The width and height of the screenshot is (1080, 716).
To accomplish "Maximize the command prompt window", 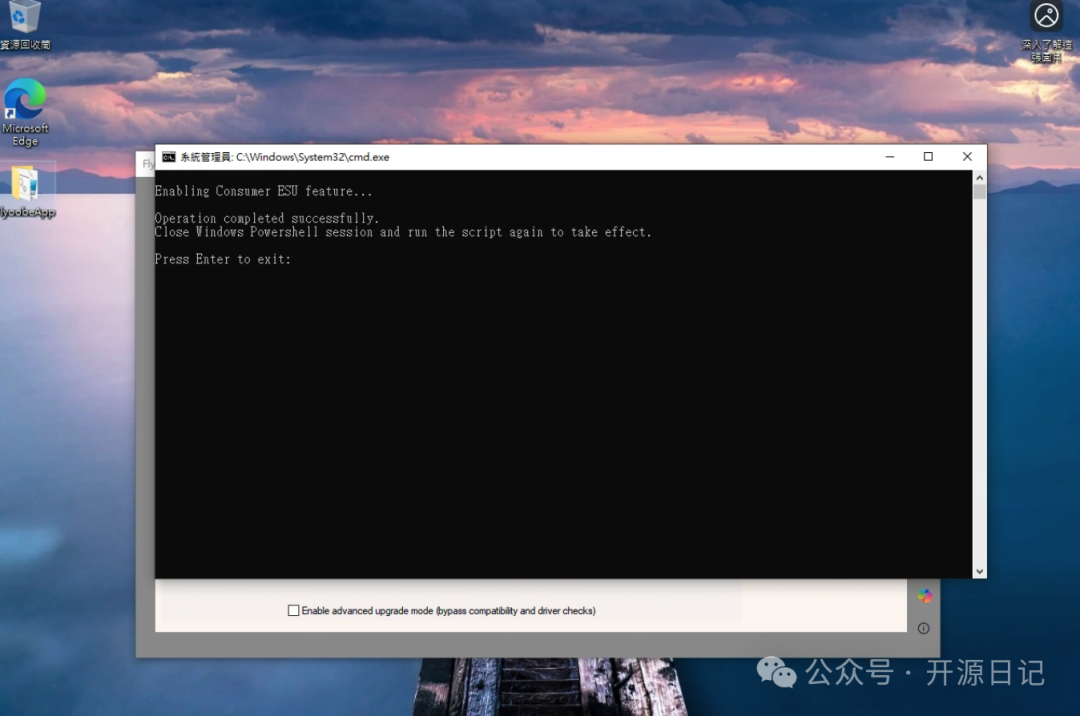I will 928,157.
